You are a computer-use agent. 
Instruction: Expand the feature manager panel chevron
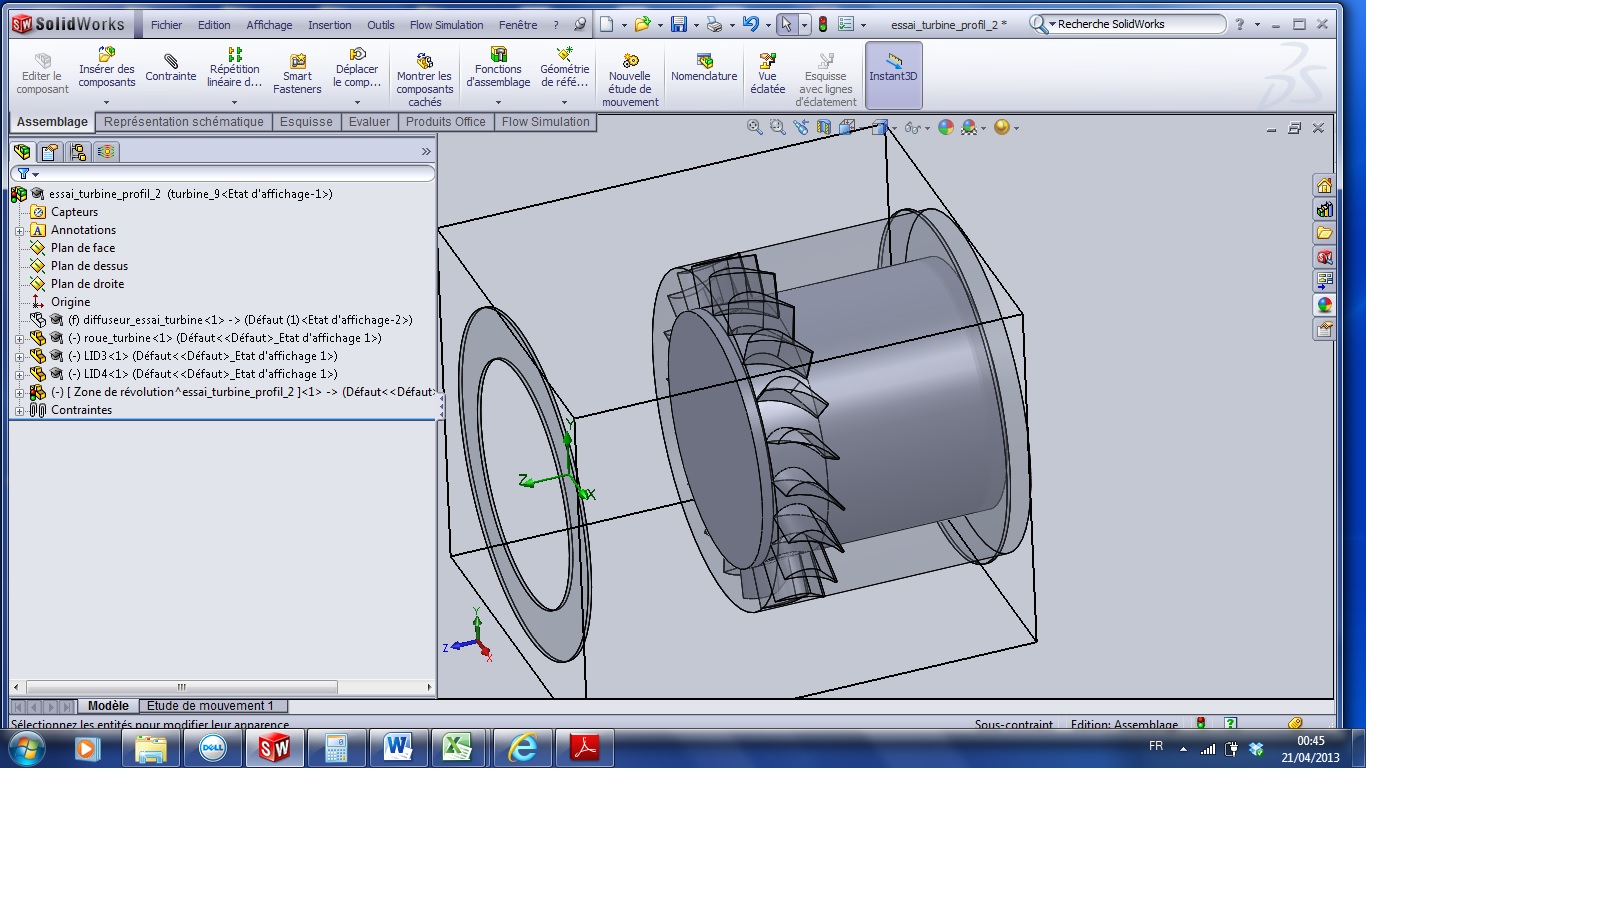click(426, 152)
